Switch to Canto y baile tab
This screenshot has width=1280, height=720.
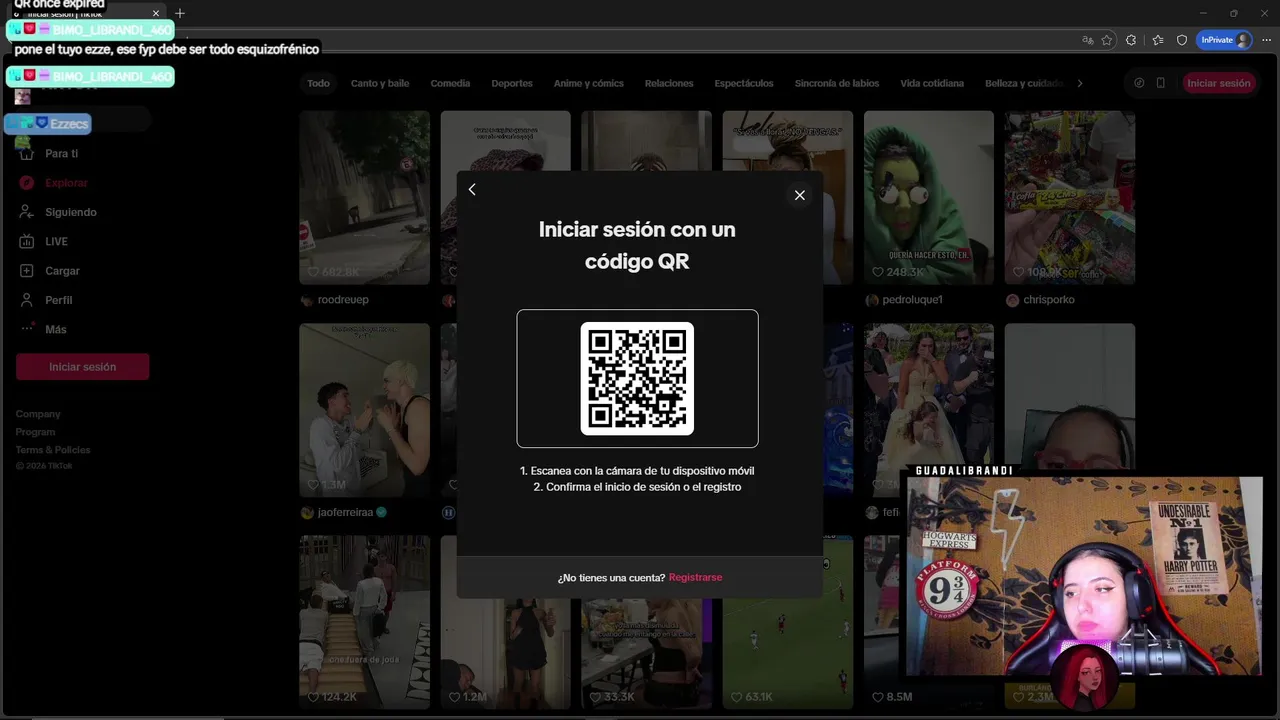[380, 83]
